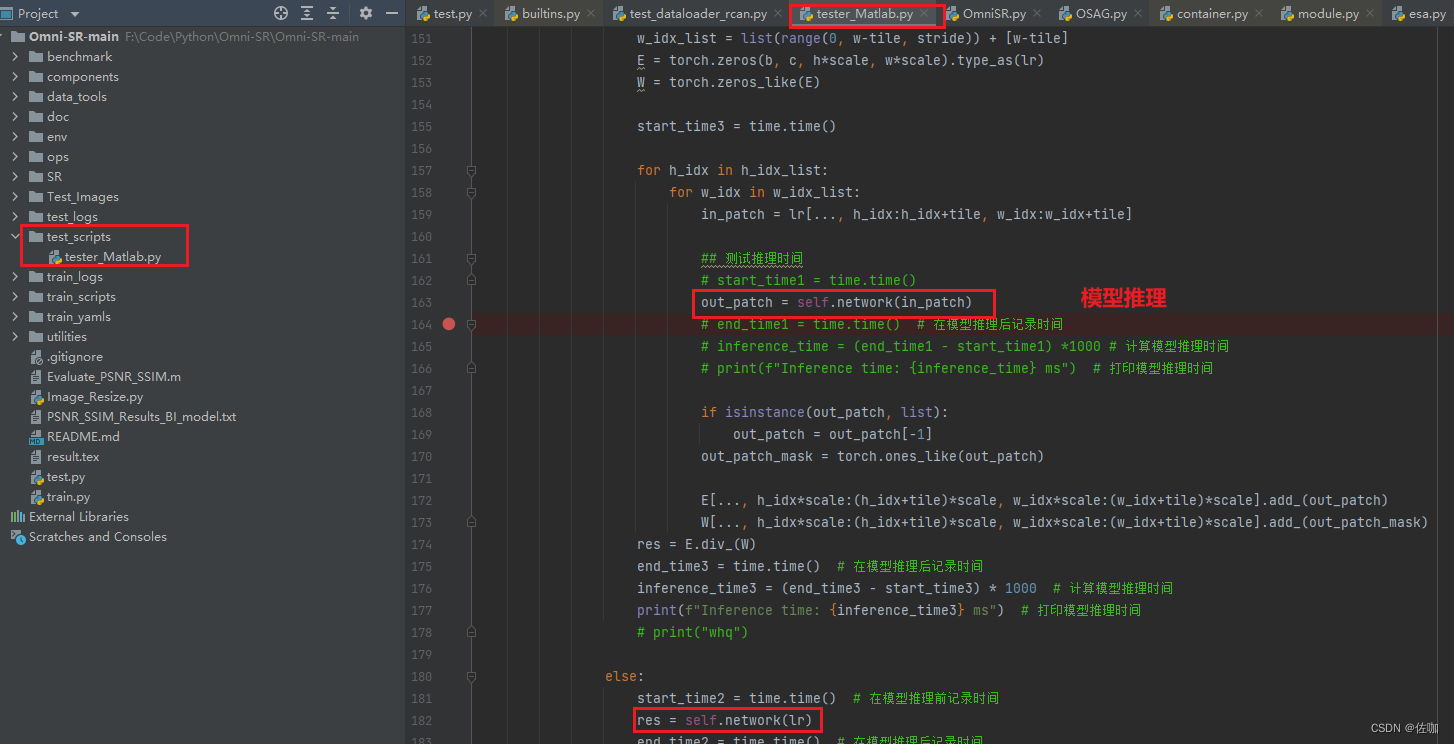Close the test.py tab
The height and width of the screenshot is (744, 1454).
click(484, 14)
